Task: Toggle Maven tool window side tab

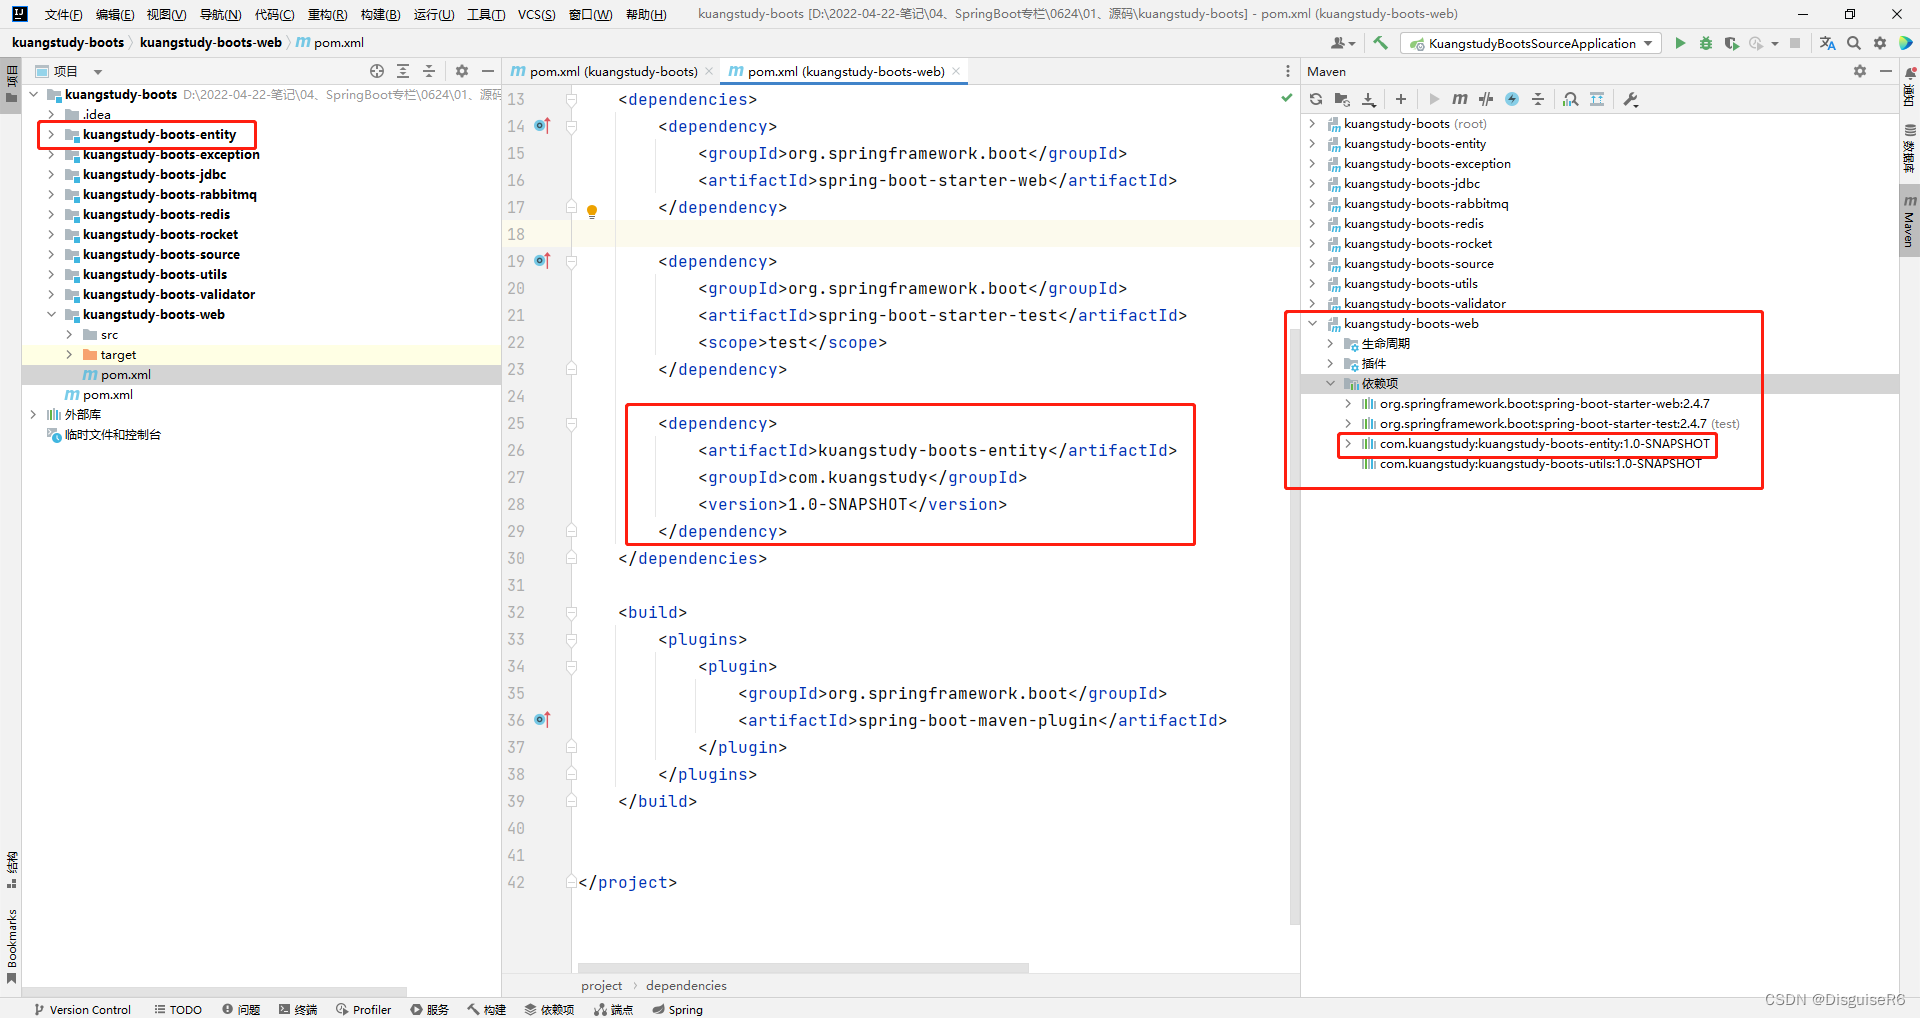Action: (x=1909, y=222)
